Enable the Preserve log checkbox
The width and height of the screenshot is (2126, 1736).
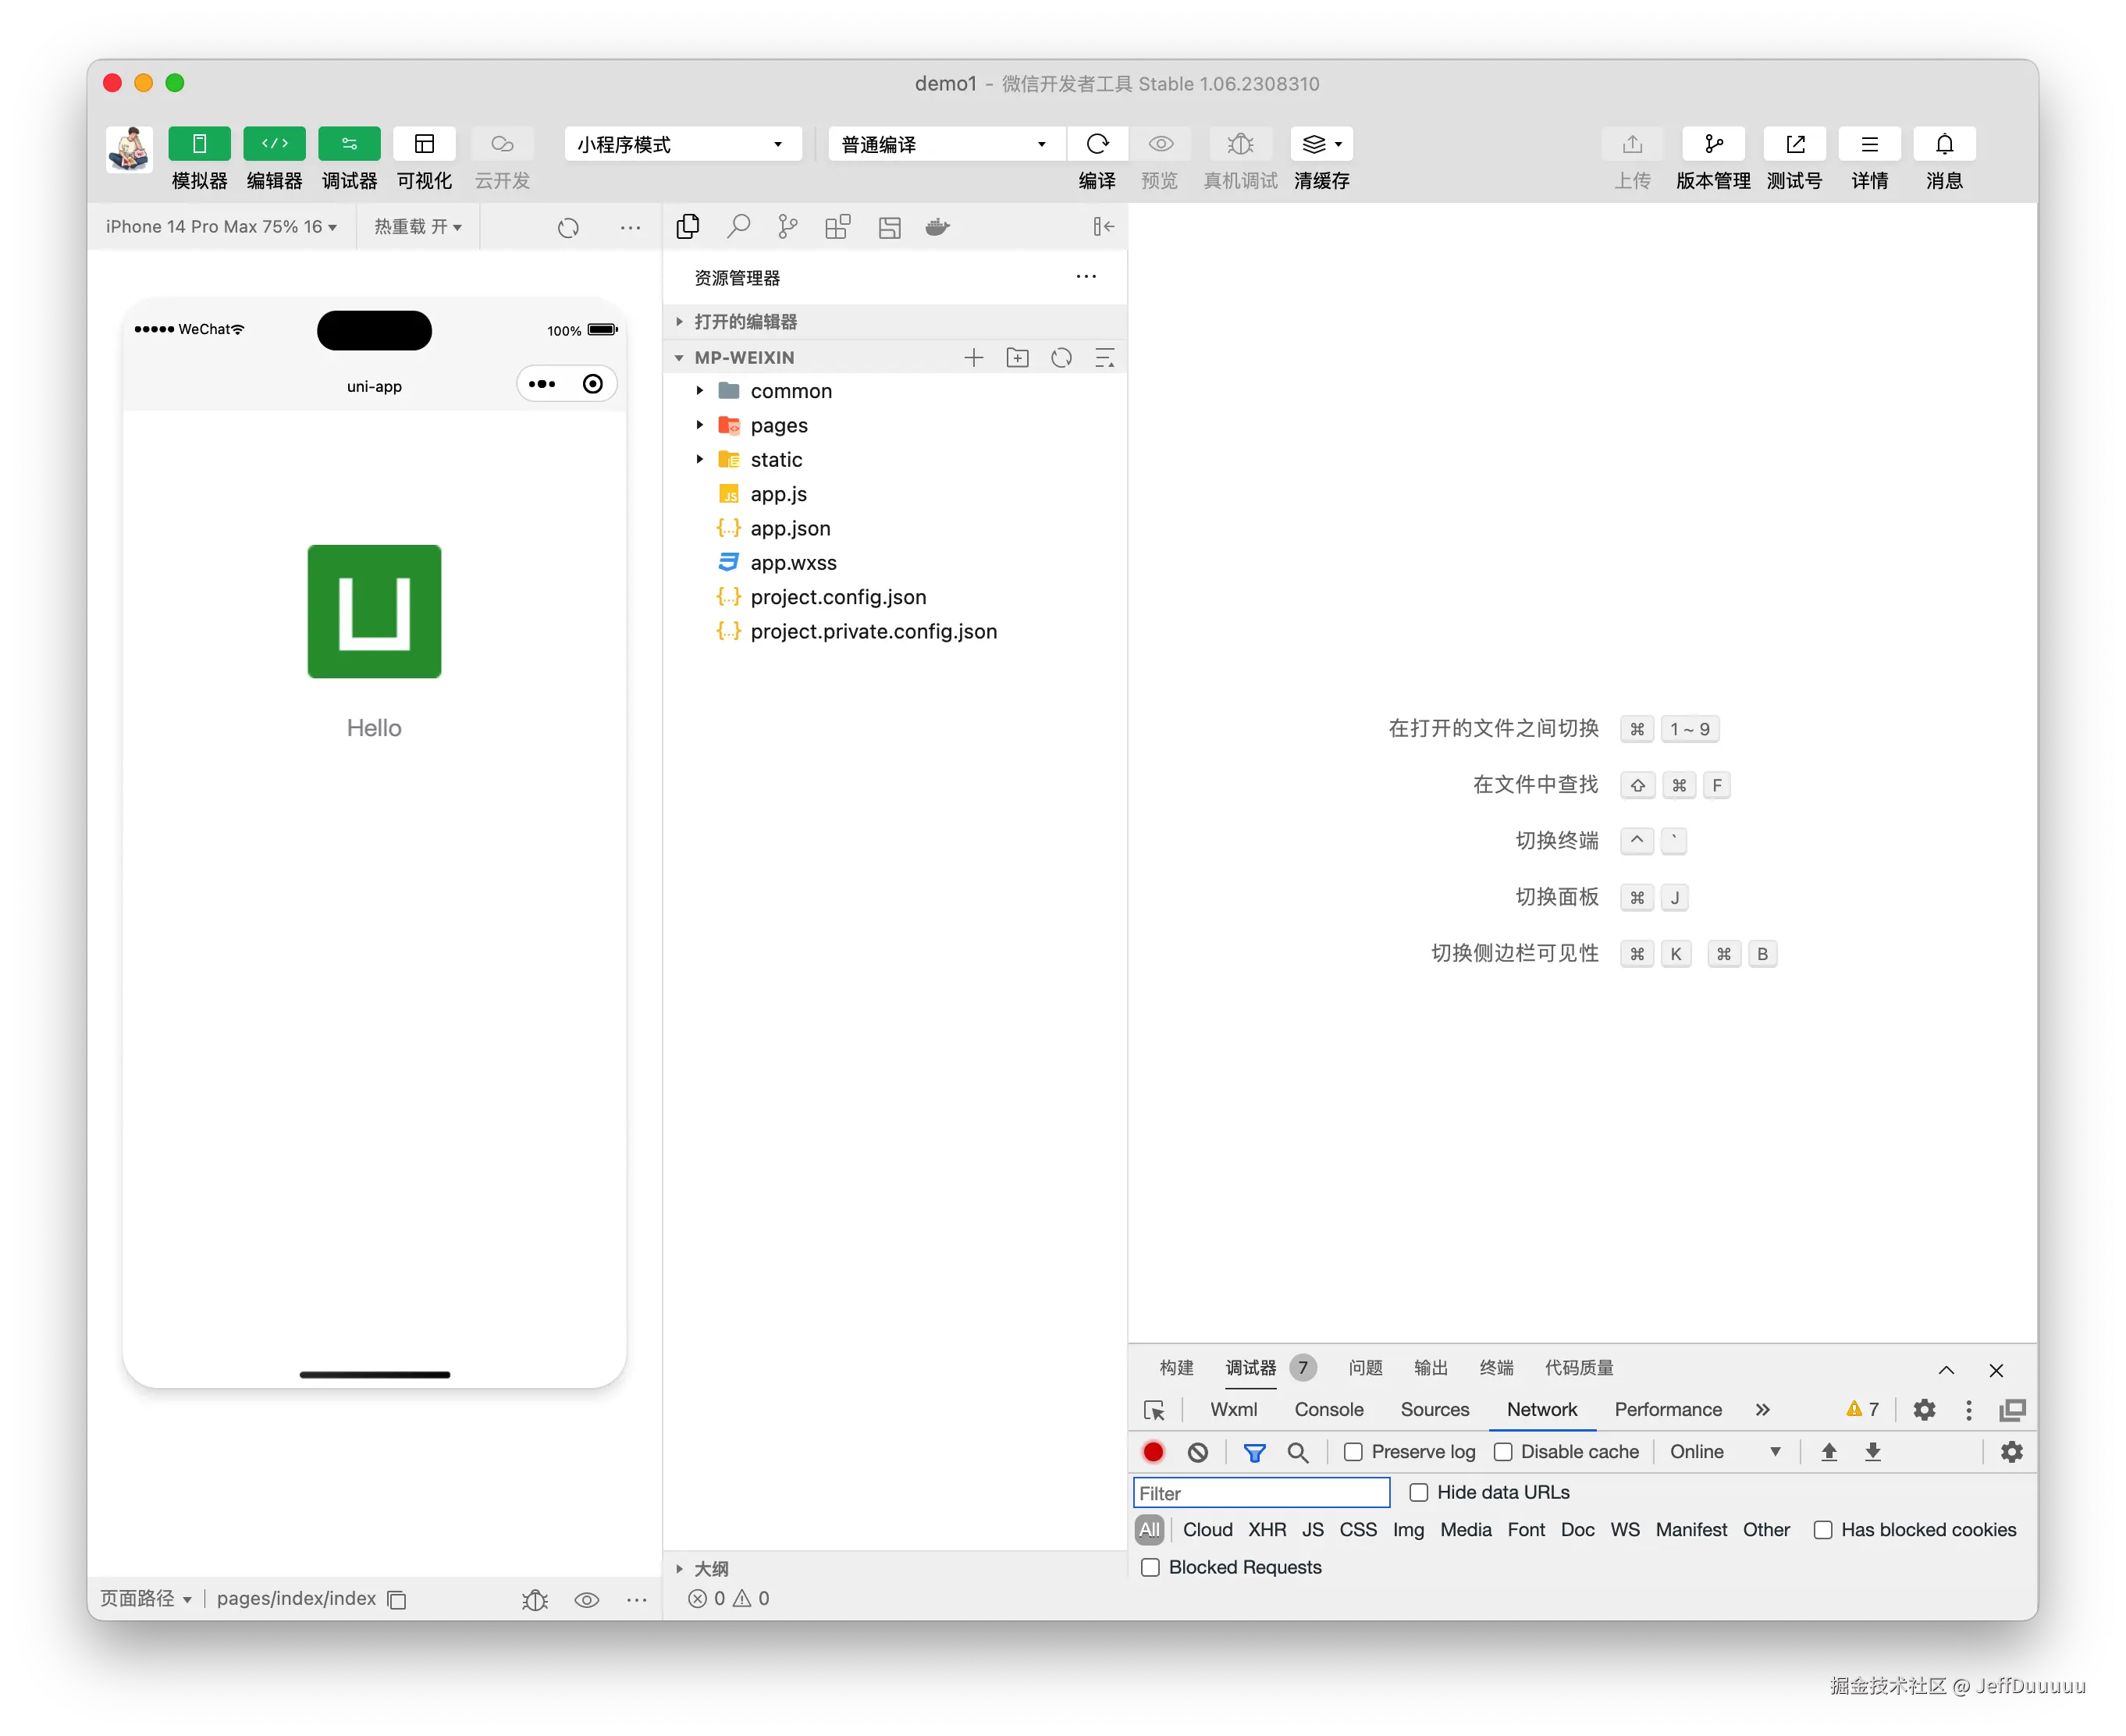(x=1353, y=1452)
